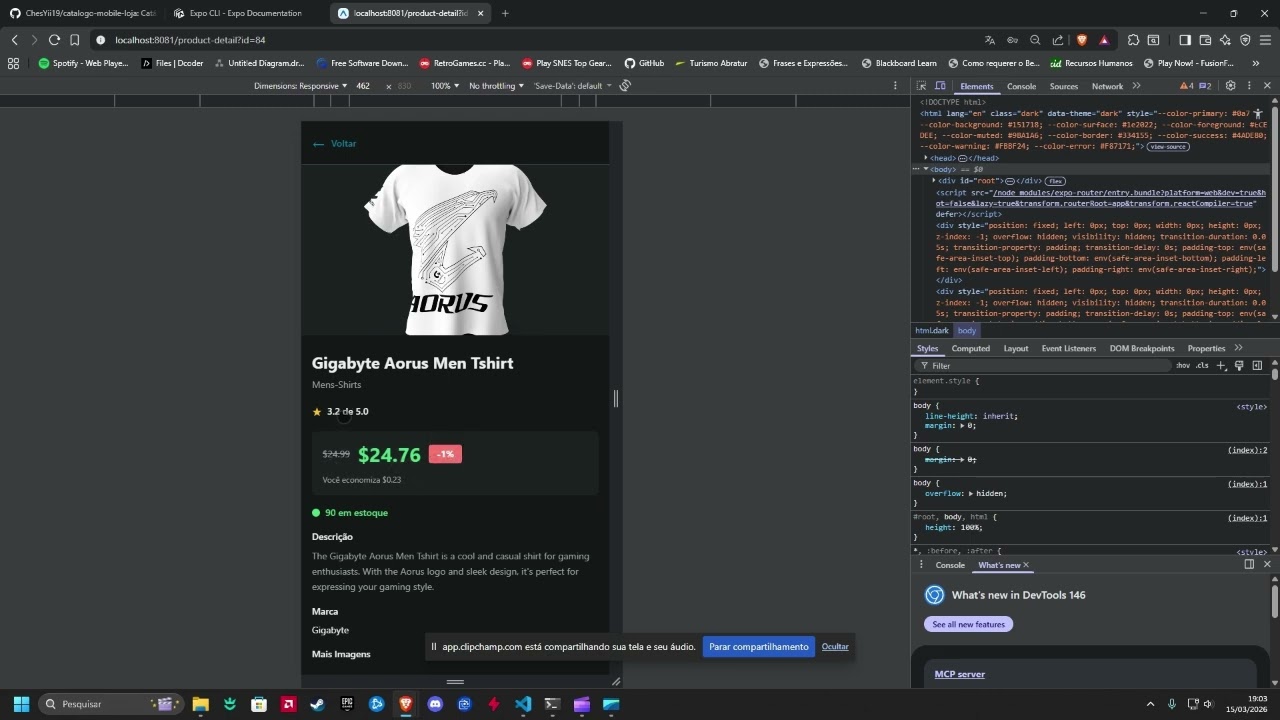Expand the overflow hidden shorthand triangle
The image size is (1280, 720).
point(970,494)
